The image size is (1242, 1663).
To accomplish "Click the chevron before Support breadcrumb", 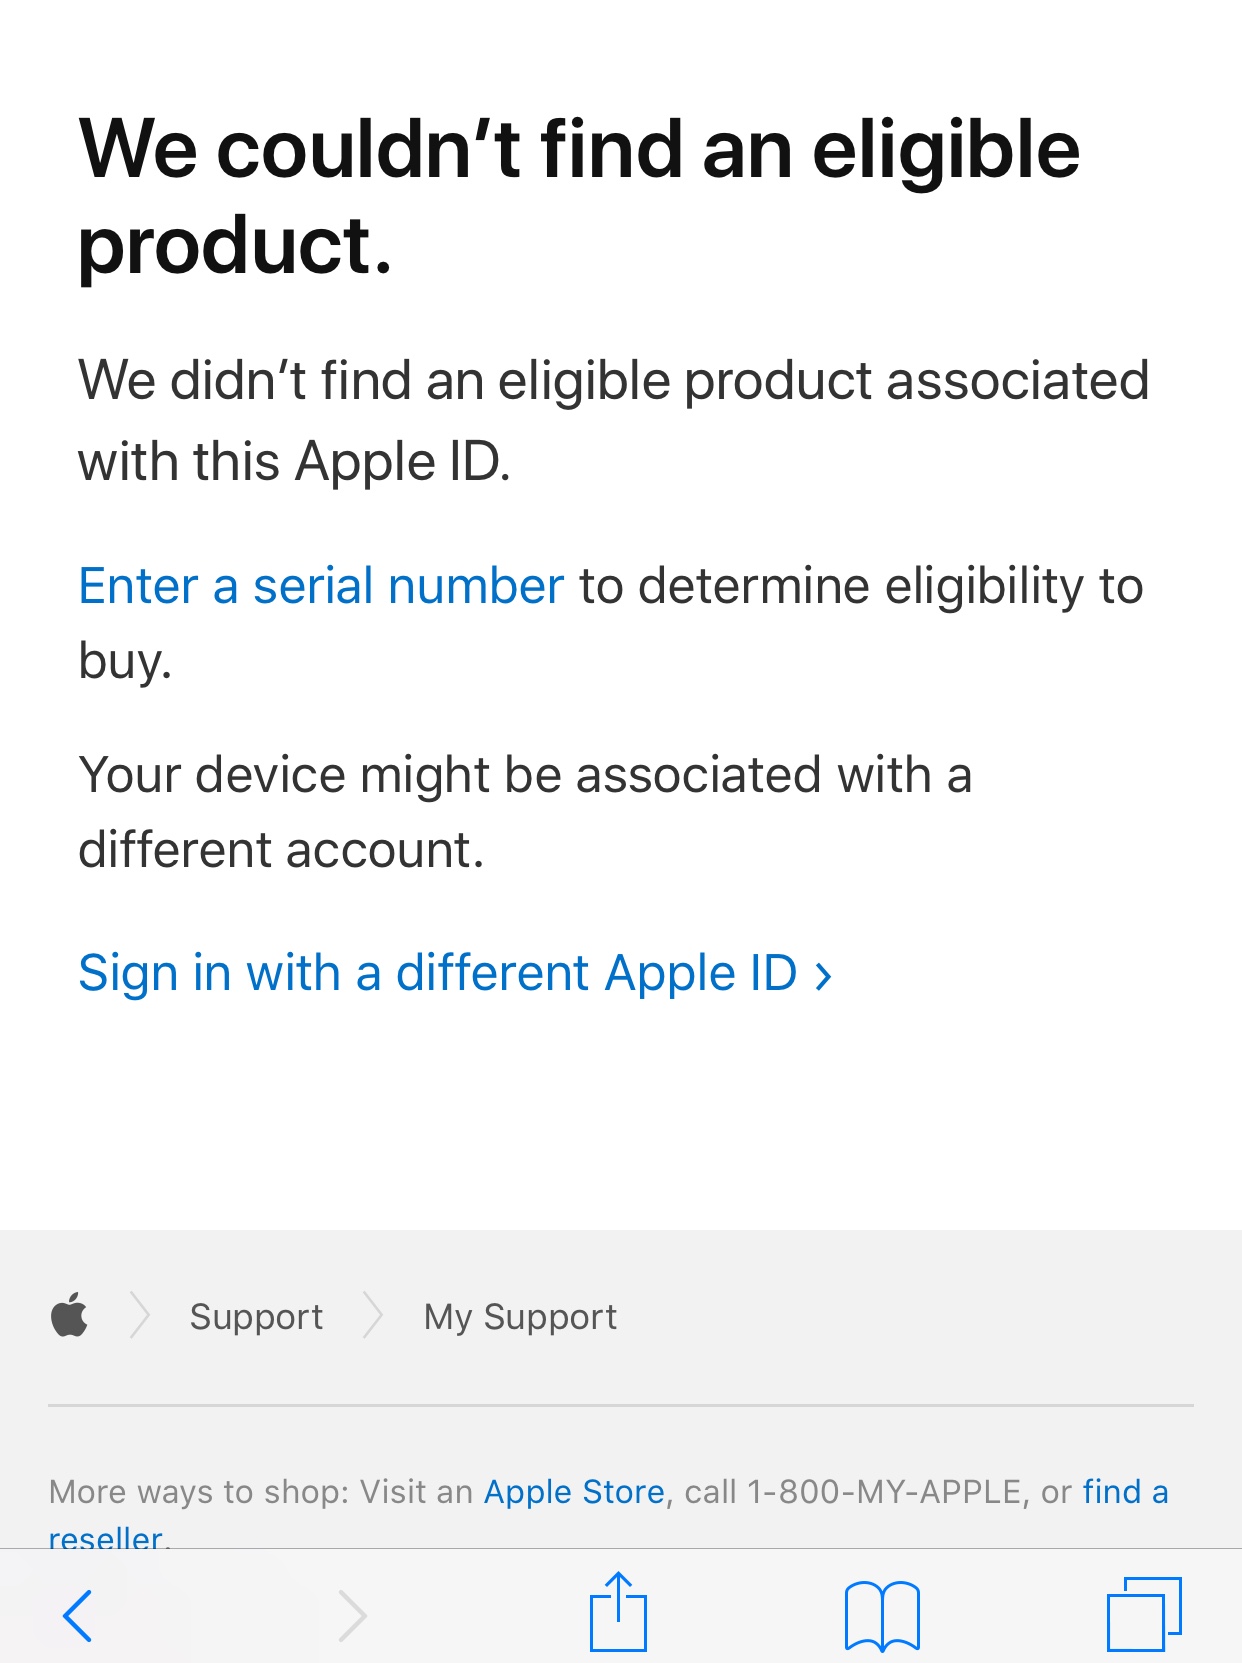I will coord(140,1316).
